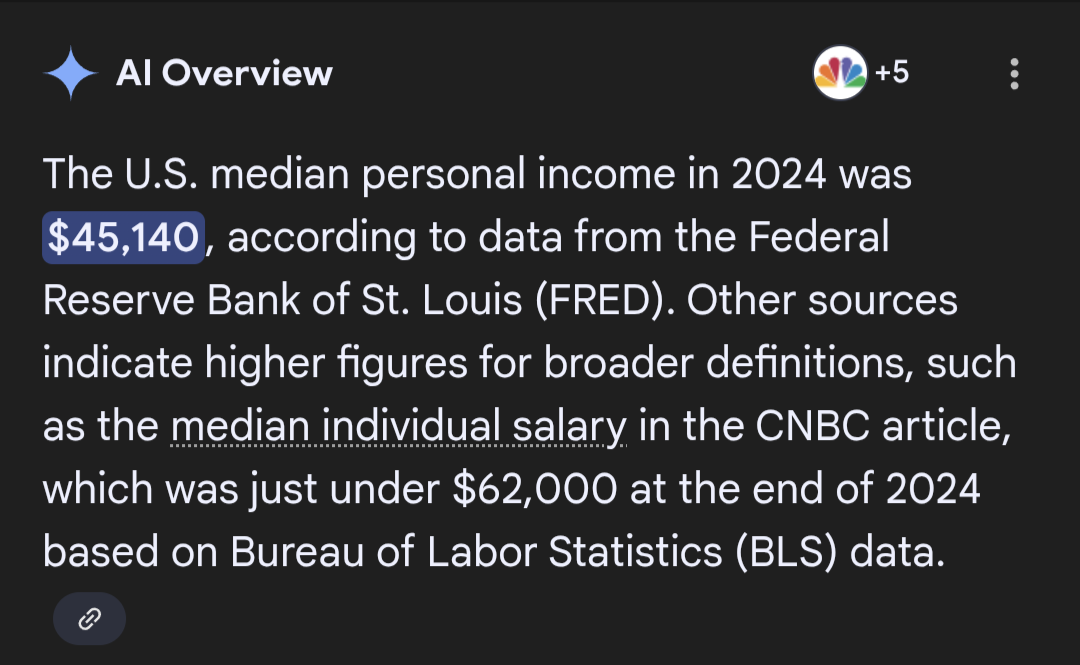Image resolution: width=1080 pixels, height=665 pixels.
Task: Open the three-dot more options menu
Action: 1015,74
